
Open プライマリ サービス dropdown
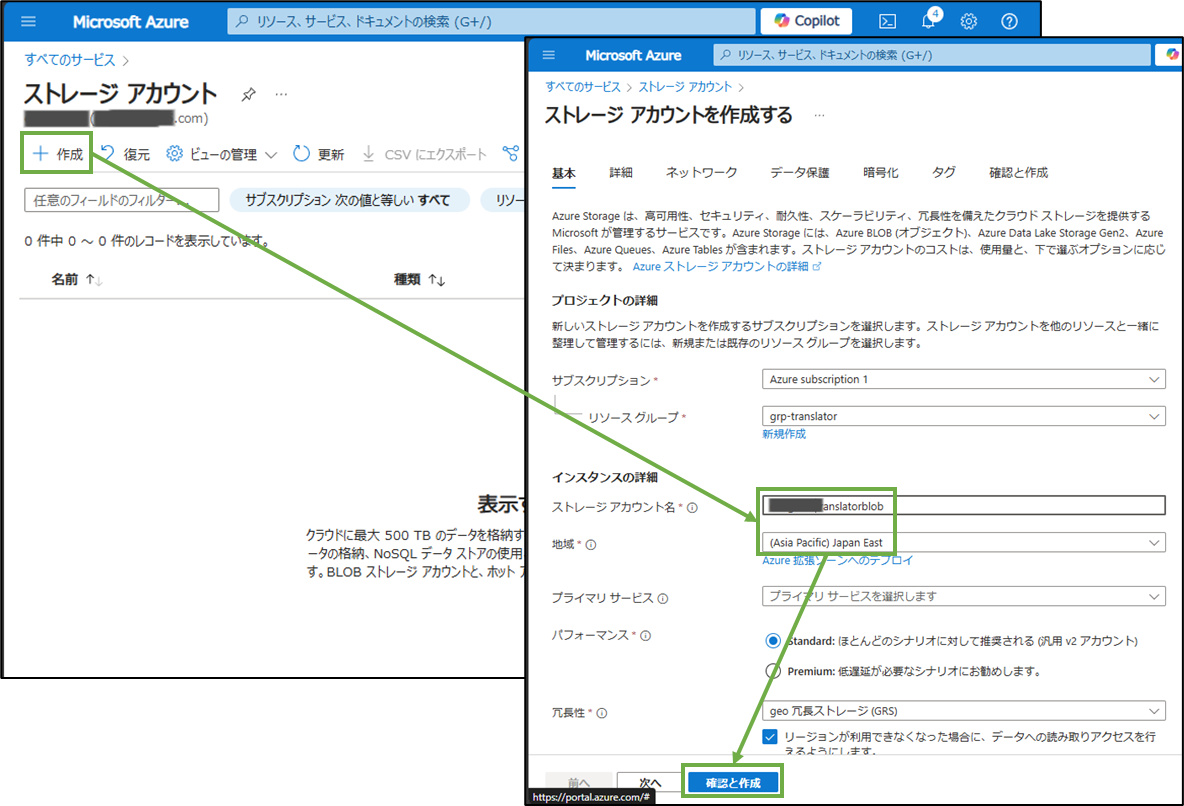[x=964, y=596]
